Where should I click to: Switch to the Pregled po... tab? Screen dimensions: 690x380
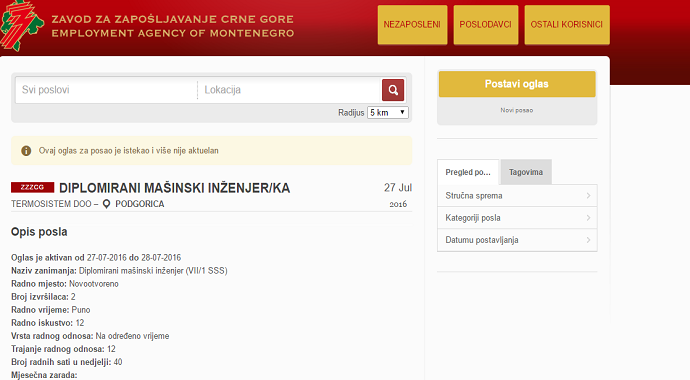[468, 172]
